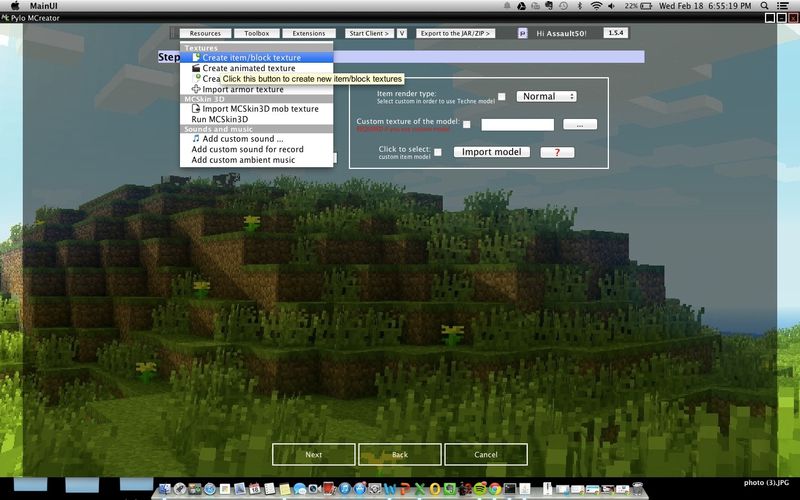Screen dimensions: 800x500
Task: Click the purple P icon beside Hi Assault50
Action: (522, 34)
